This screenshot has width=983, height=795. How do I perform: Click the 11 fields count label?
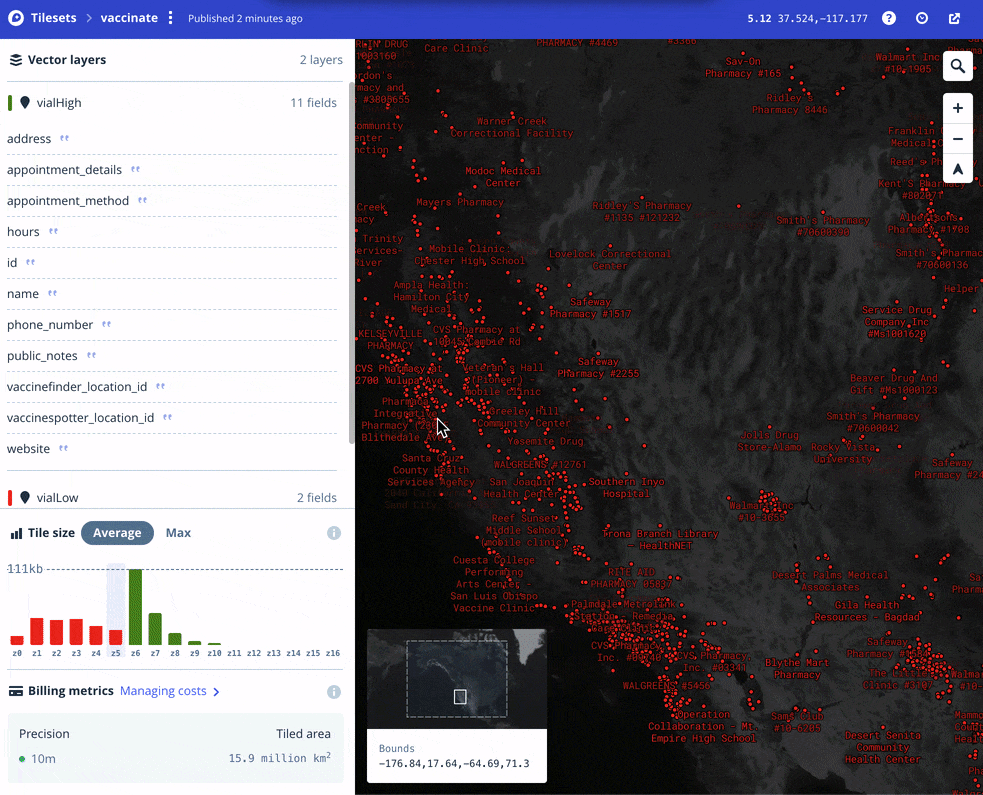click(x=313, y=103)
